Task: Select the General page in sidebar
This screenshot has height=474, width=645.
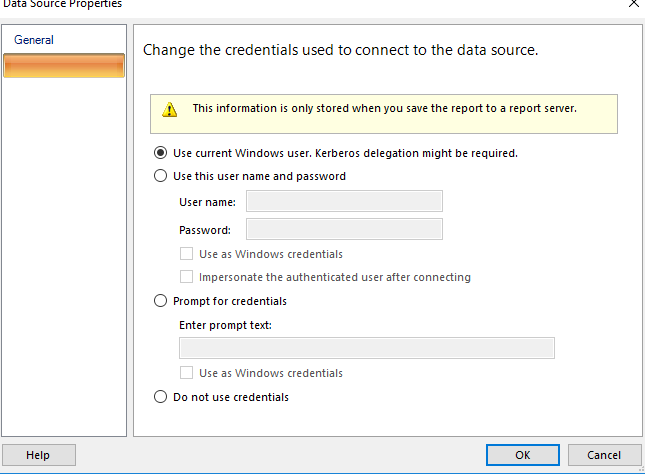Action: tap(34, 40)
